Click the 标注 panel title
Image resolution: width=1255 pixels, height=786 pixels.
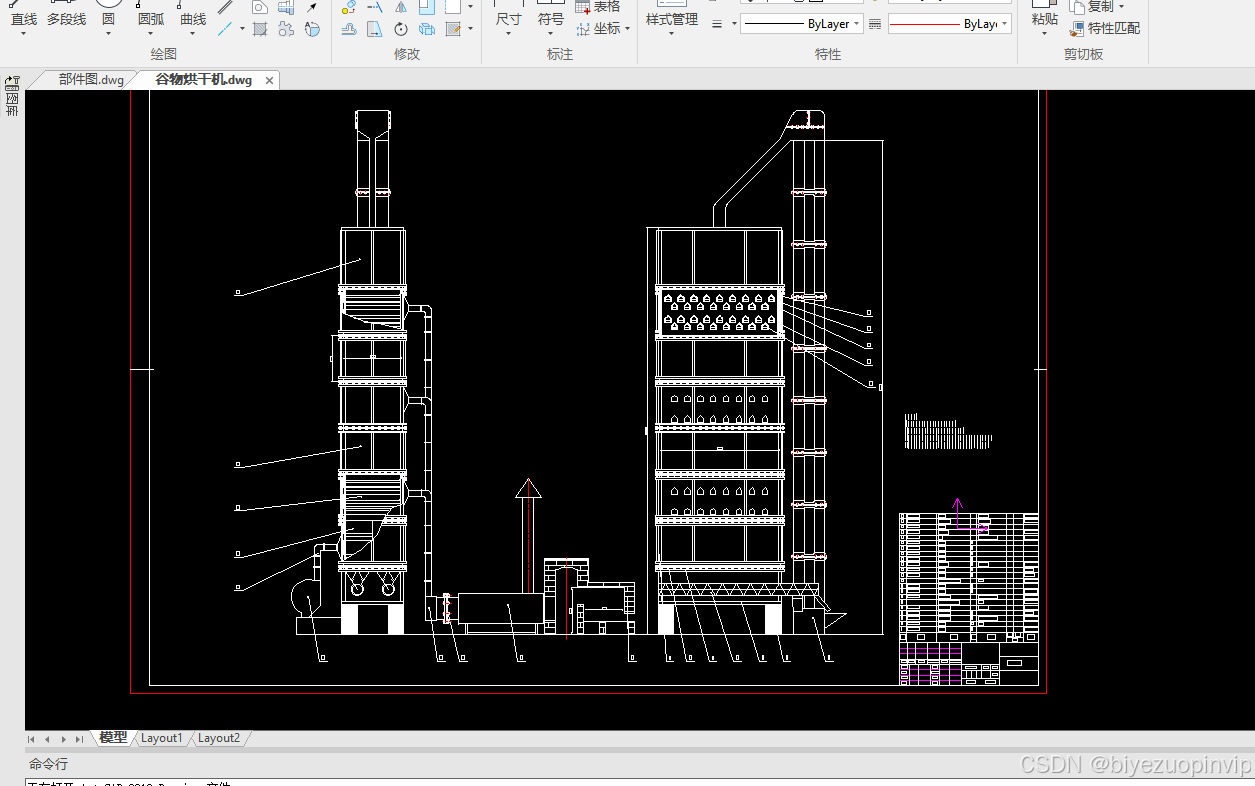(560, 54)
